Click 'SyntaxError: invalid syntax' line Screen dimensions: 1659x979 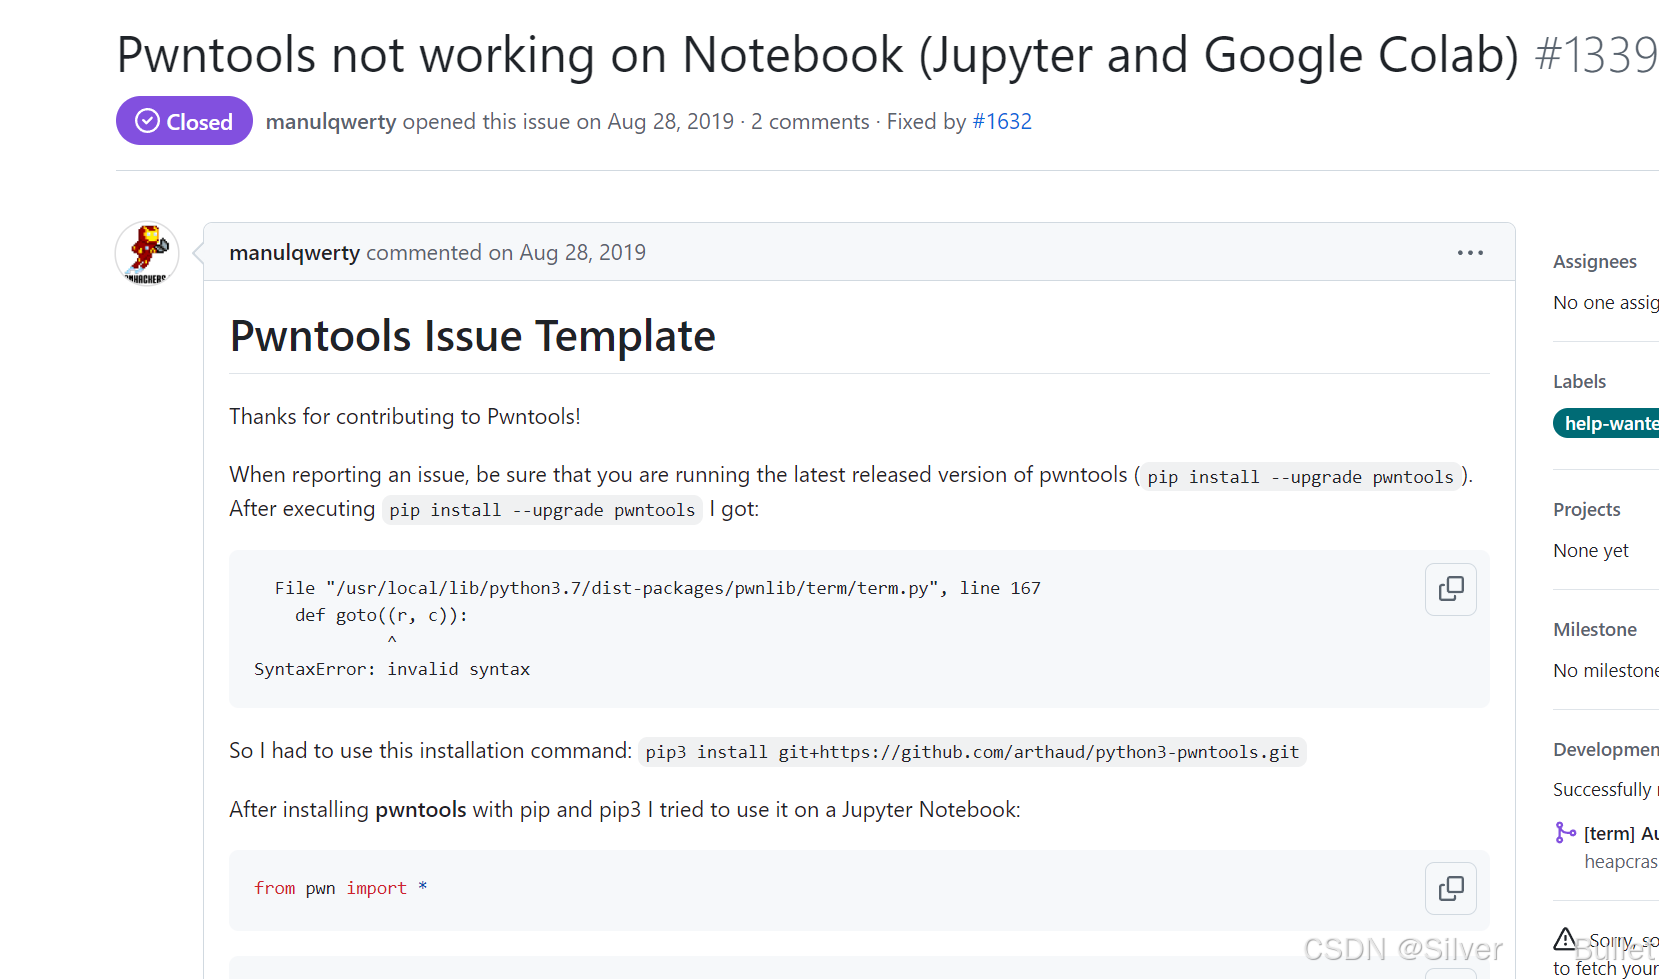[392, 669]
